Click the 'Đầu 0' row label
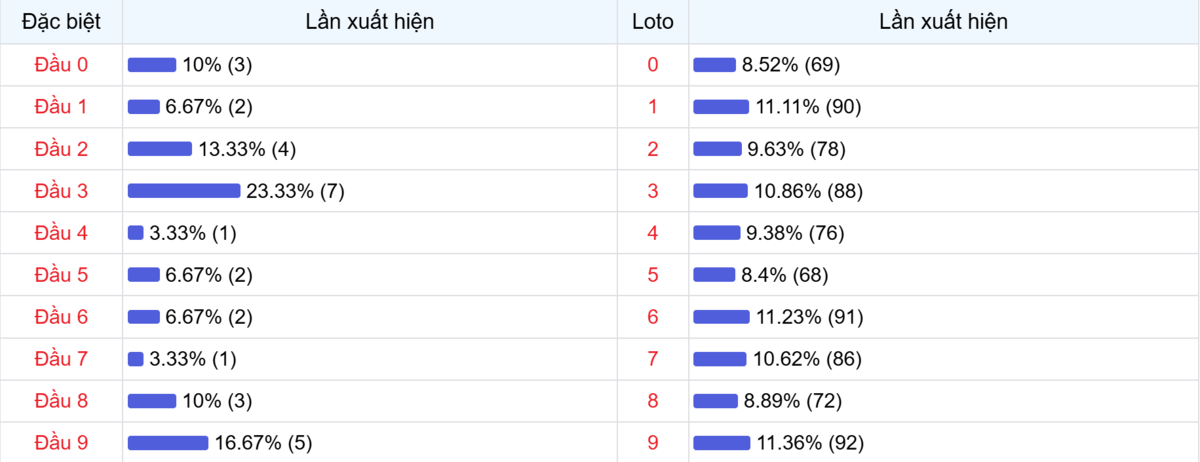The image size is (1200, 462). (61, 65)
